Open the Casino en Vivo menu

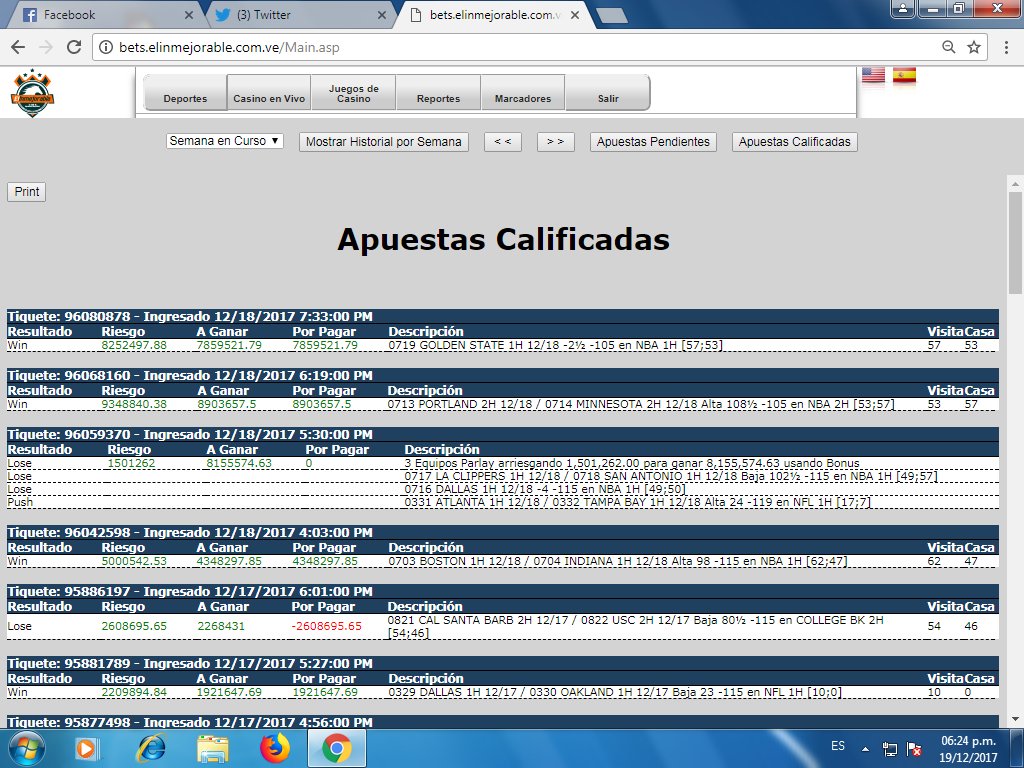[x=269, y=93]
